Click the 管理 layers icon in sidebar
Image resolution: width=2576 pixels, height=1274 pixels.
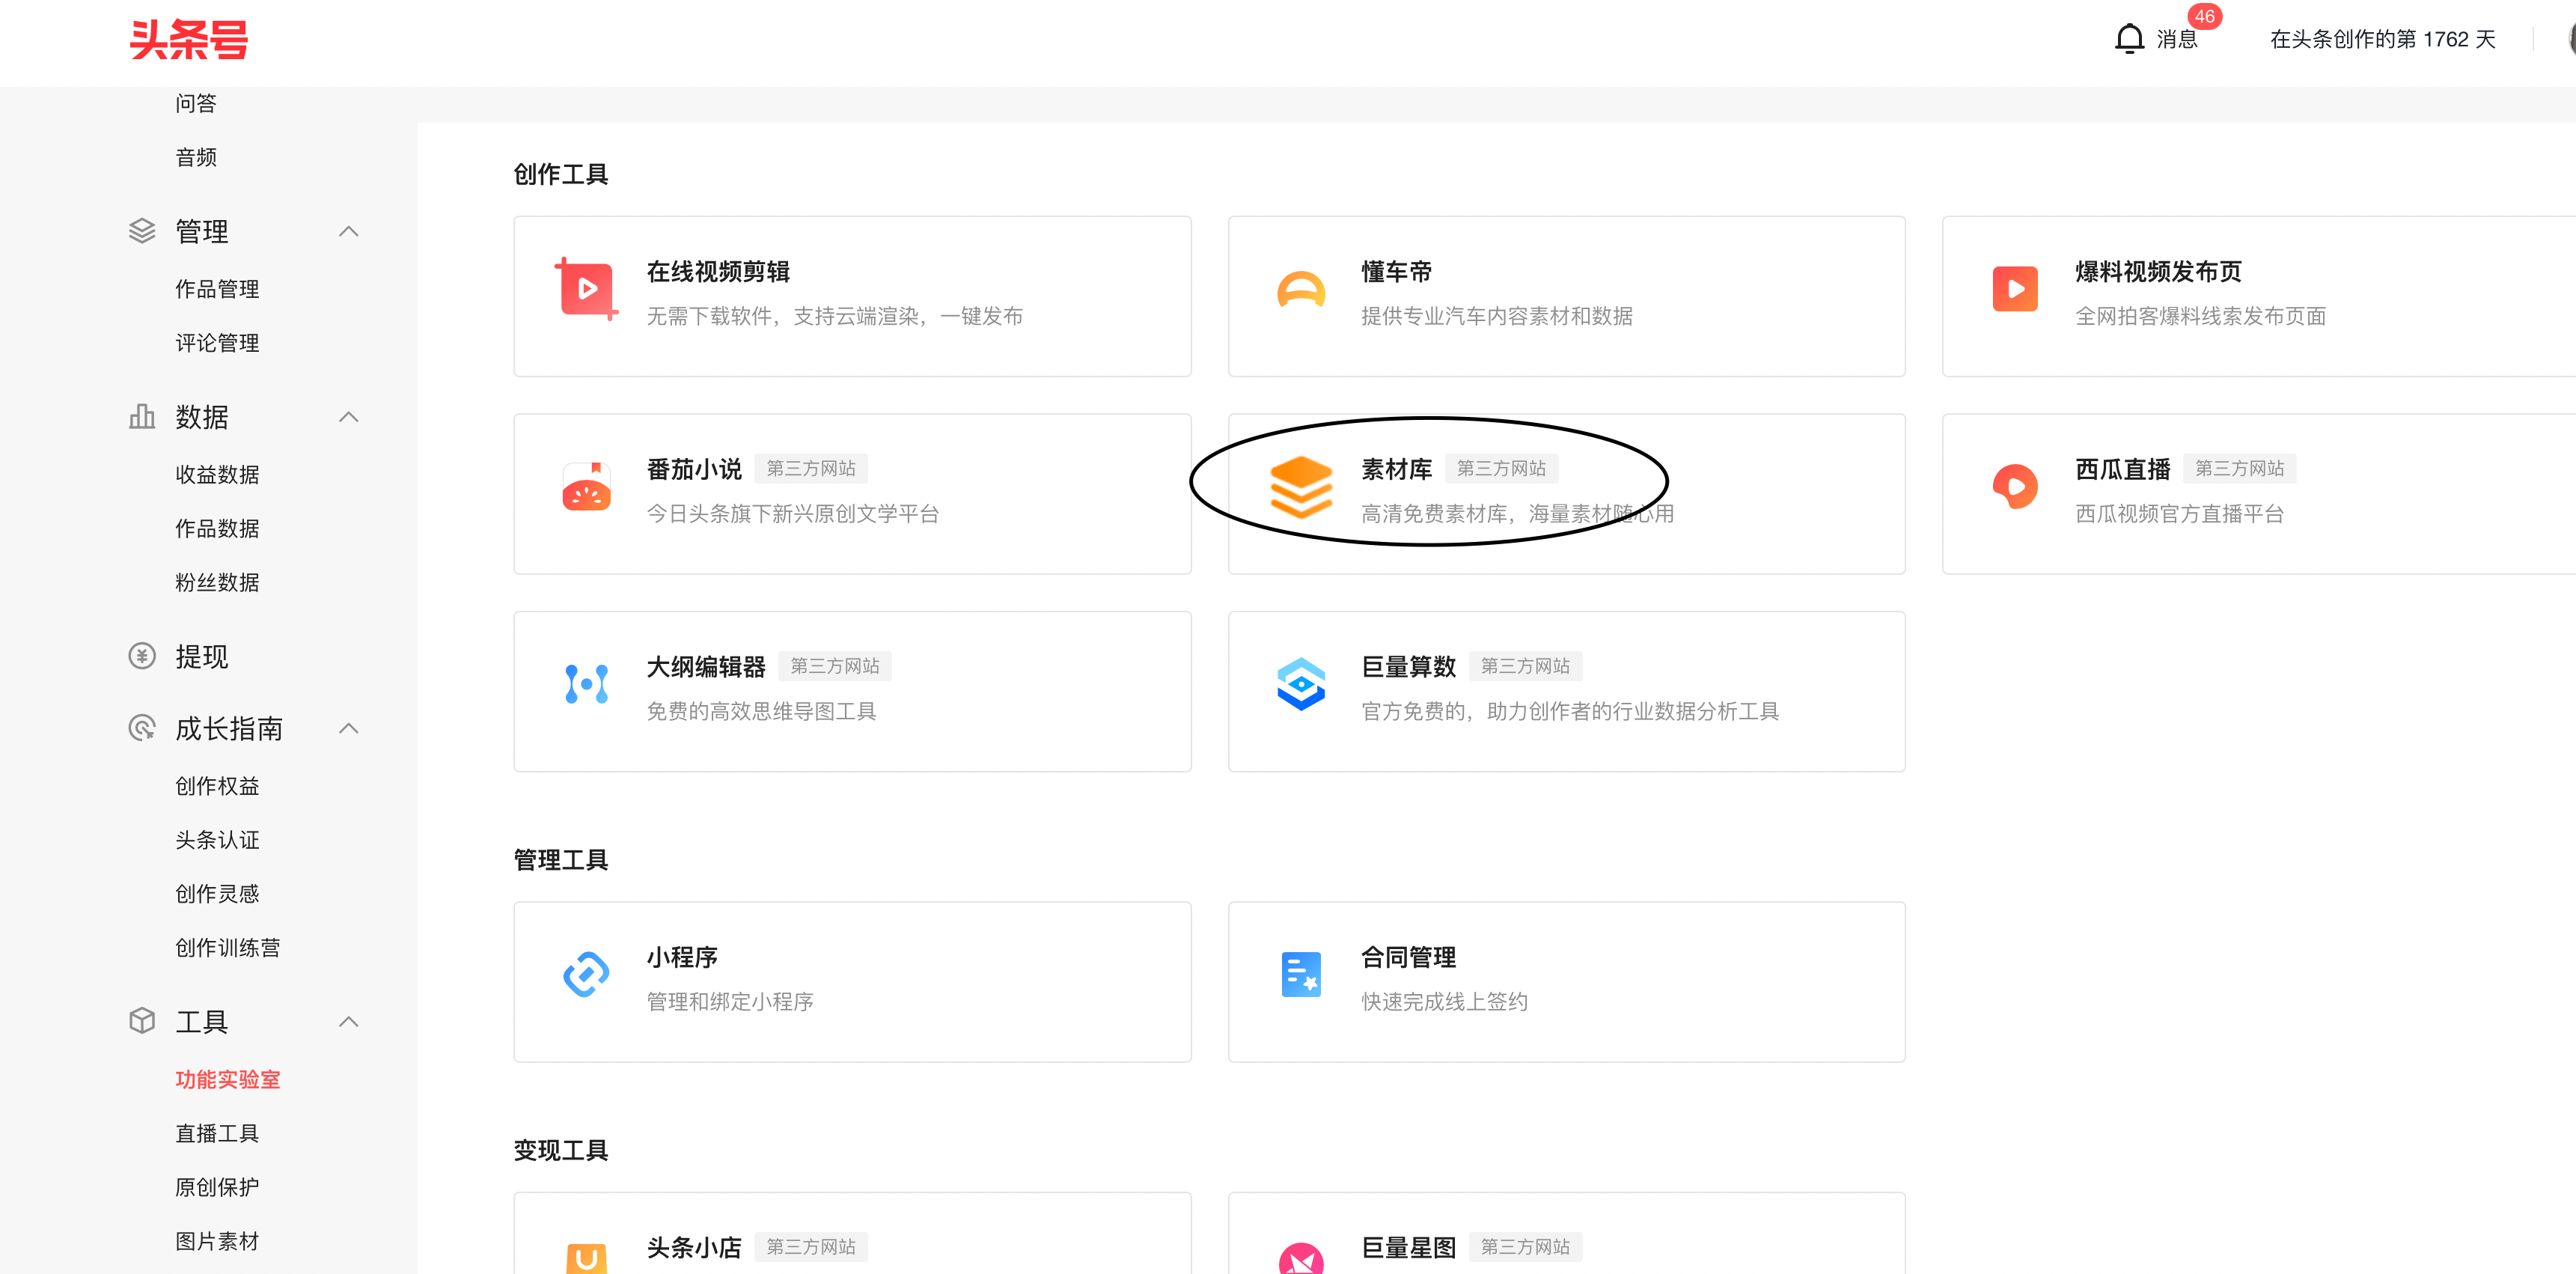(x=142, y=231)
